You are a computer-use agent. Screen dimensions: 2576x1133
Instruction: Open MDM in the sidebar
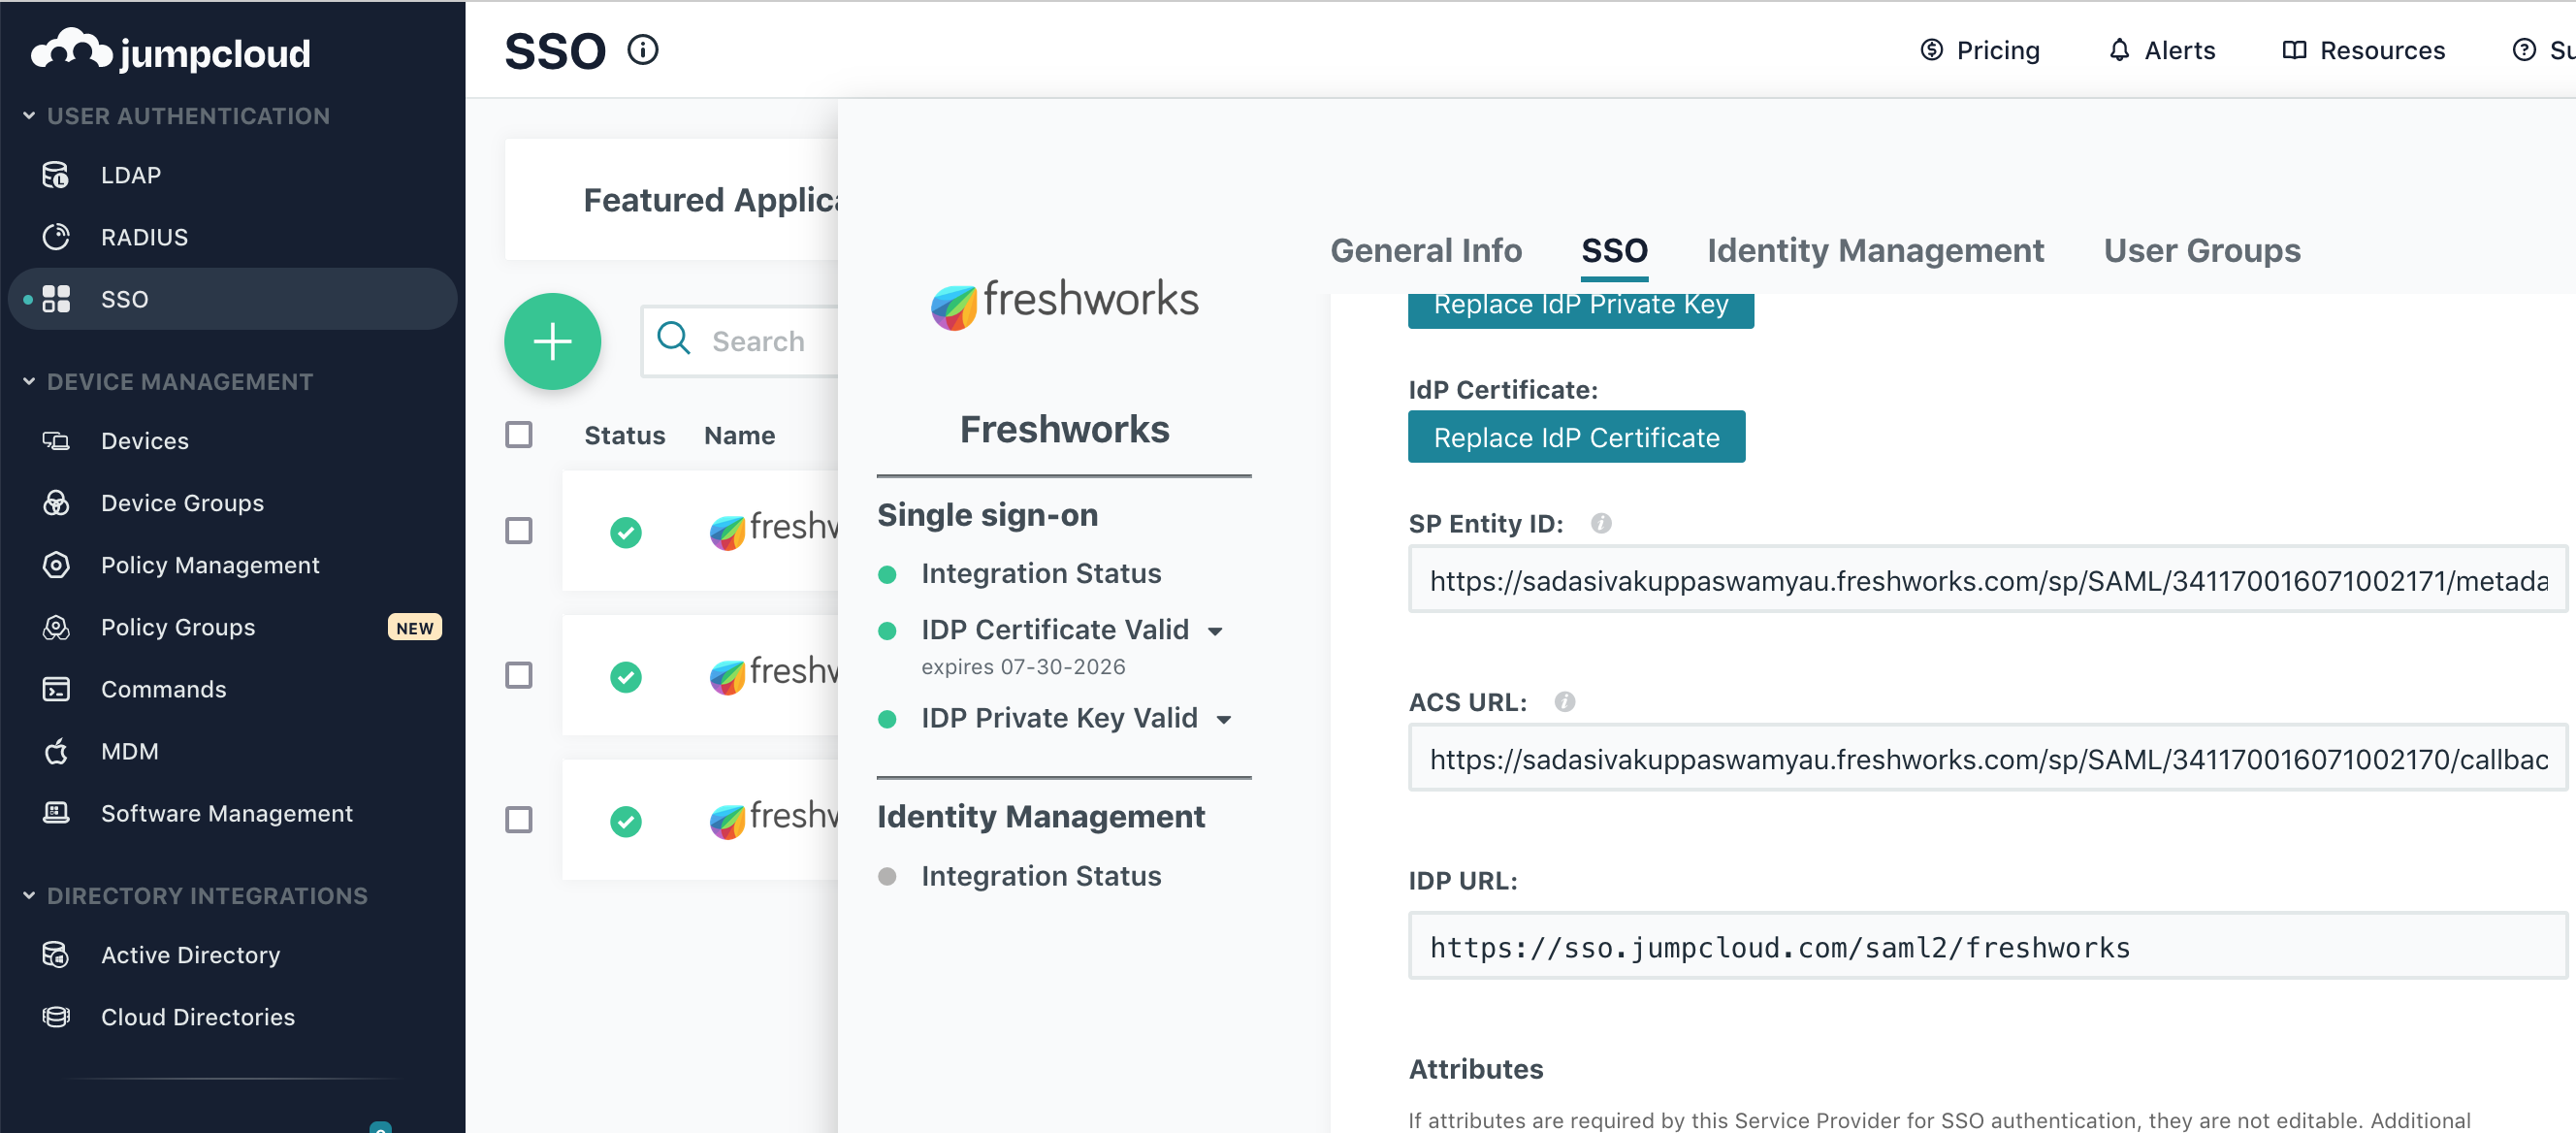point(129,751)
